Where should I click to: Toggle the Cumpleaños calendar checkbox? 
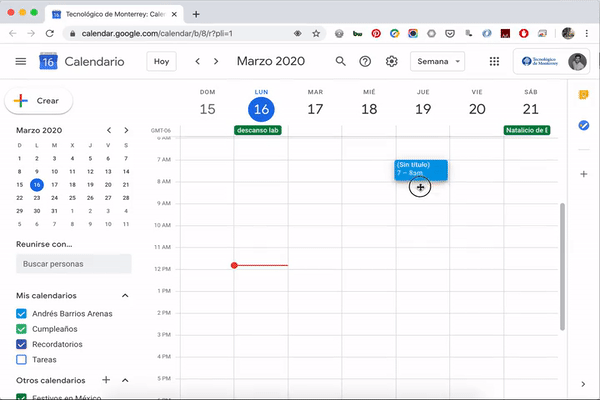pos(21,329)
